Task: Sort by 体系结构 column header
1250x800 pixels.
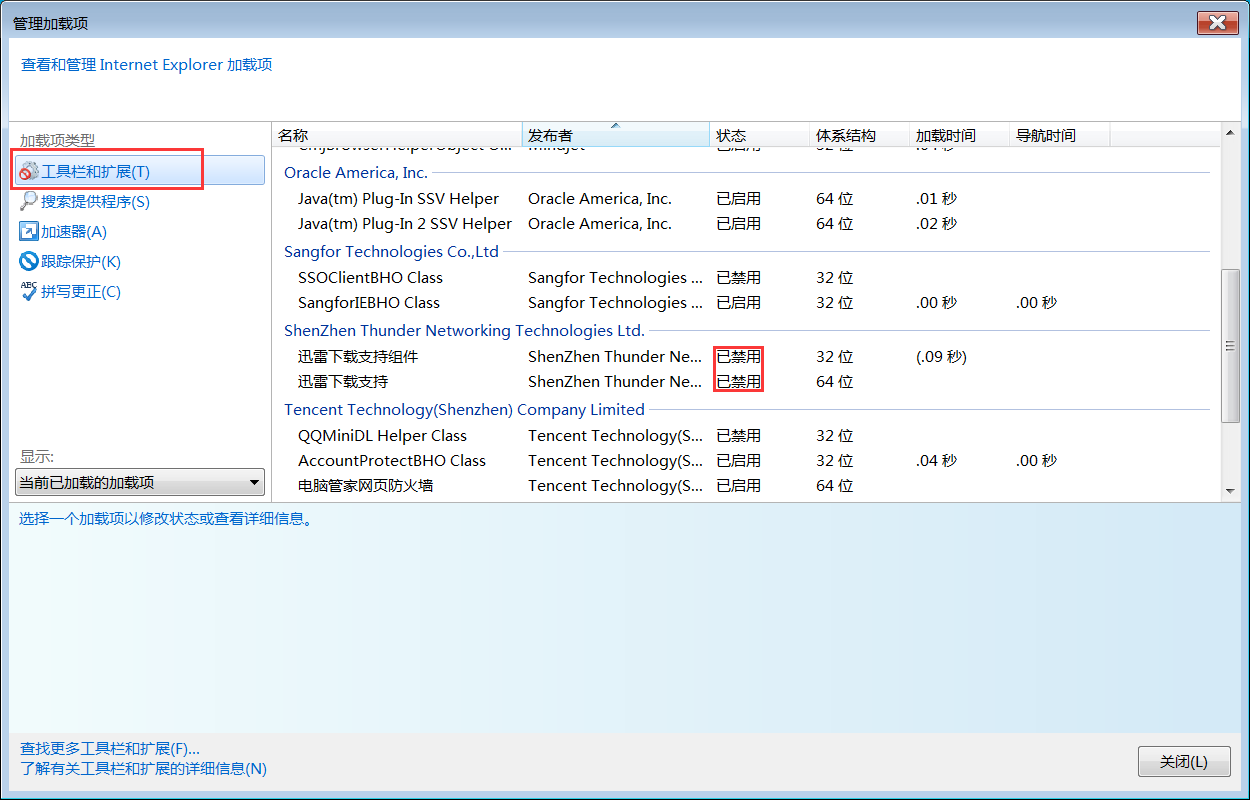Action: coord(859,135)
